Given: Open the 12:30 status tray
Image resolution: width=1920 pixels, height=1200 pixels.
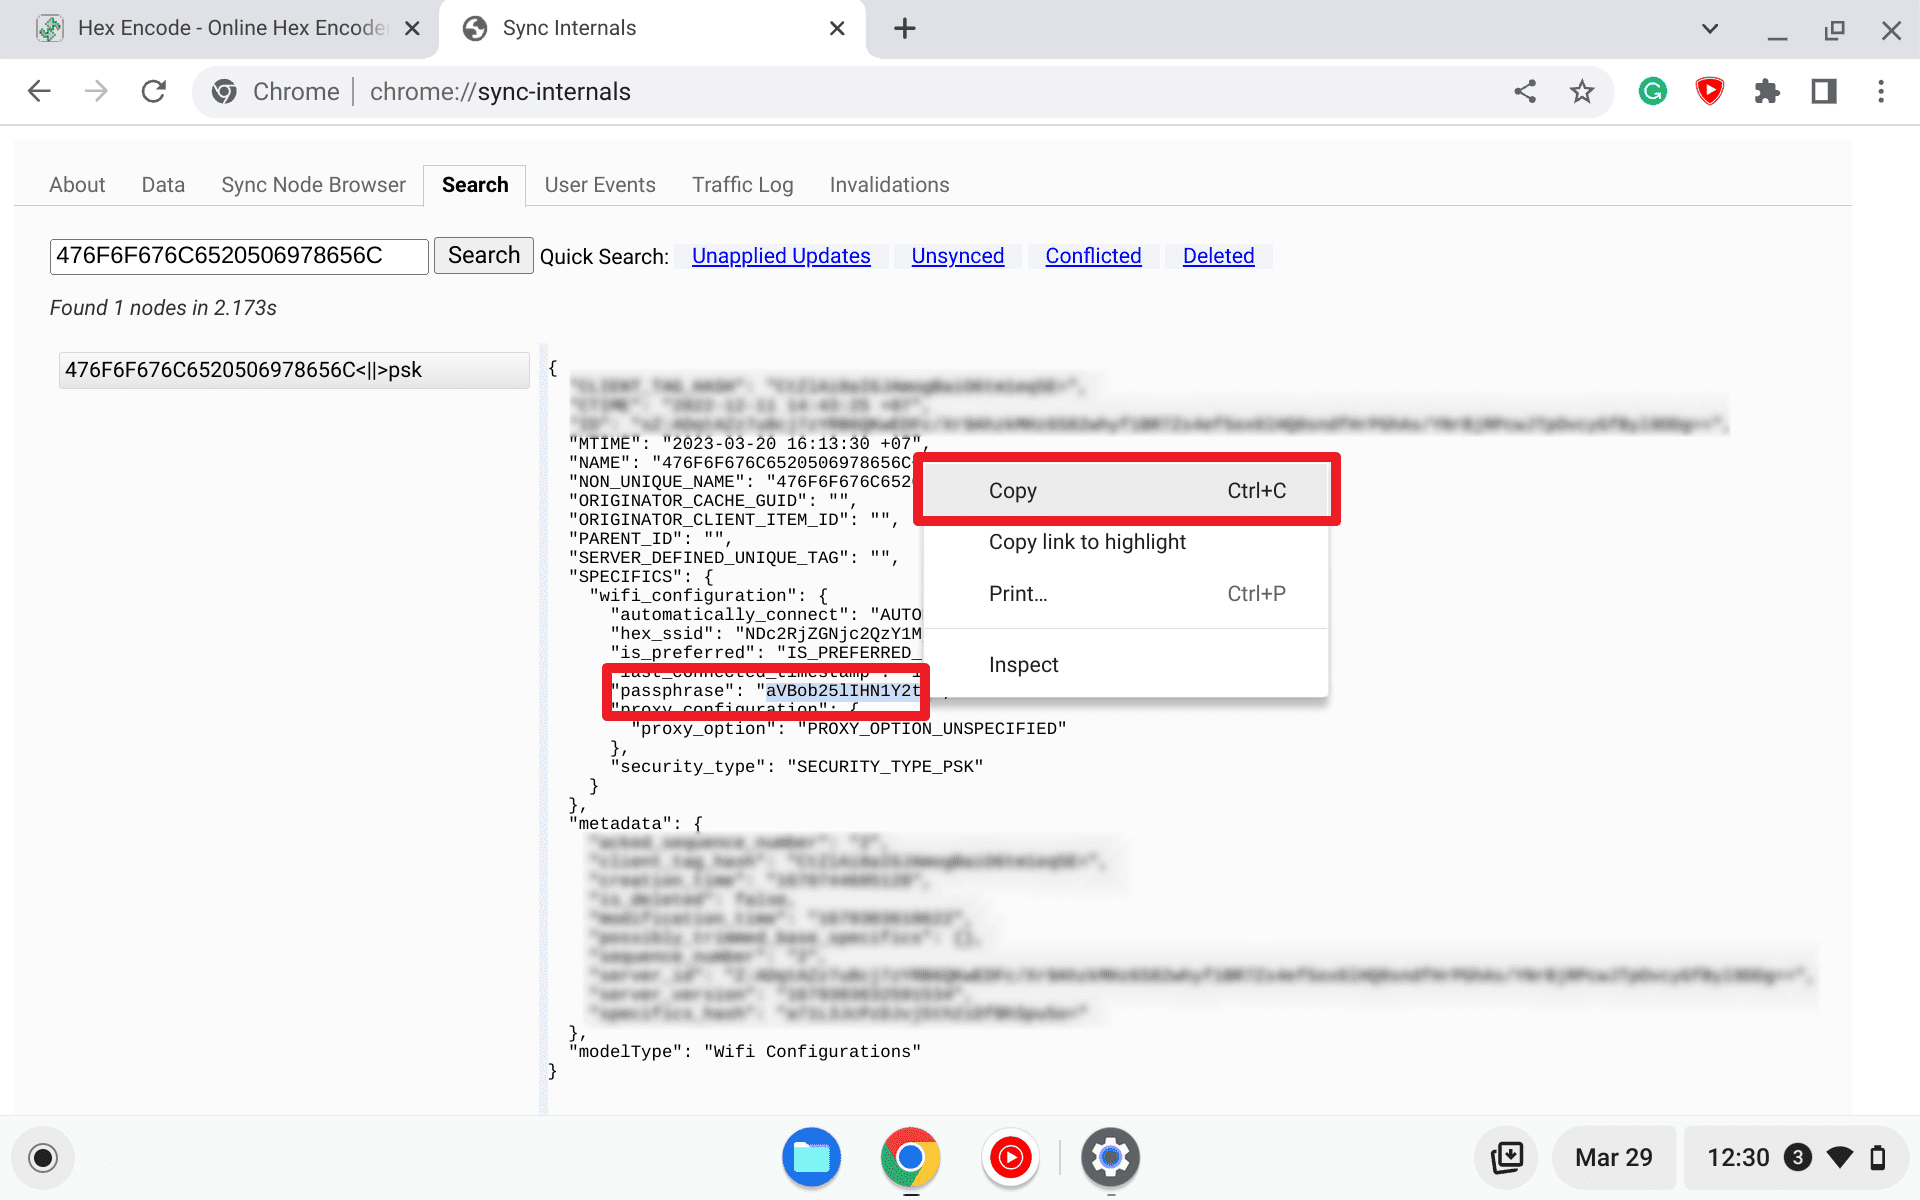Looking at the screenshot, I should [x=1797, y=1158].
